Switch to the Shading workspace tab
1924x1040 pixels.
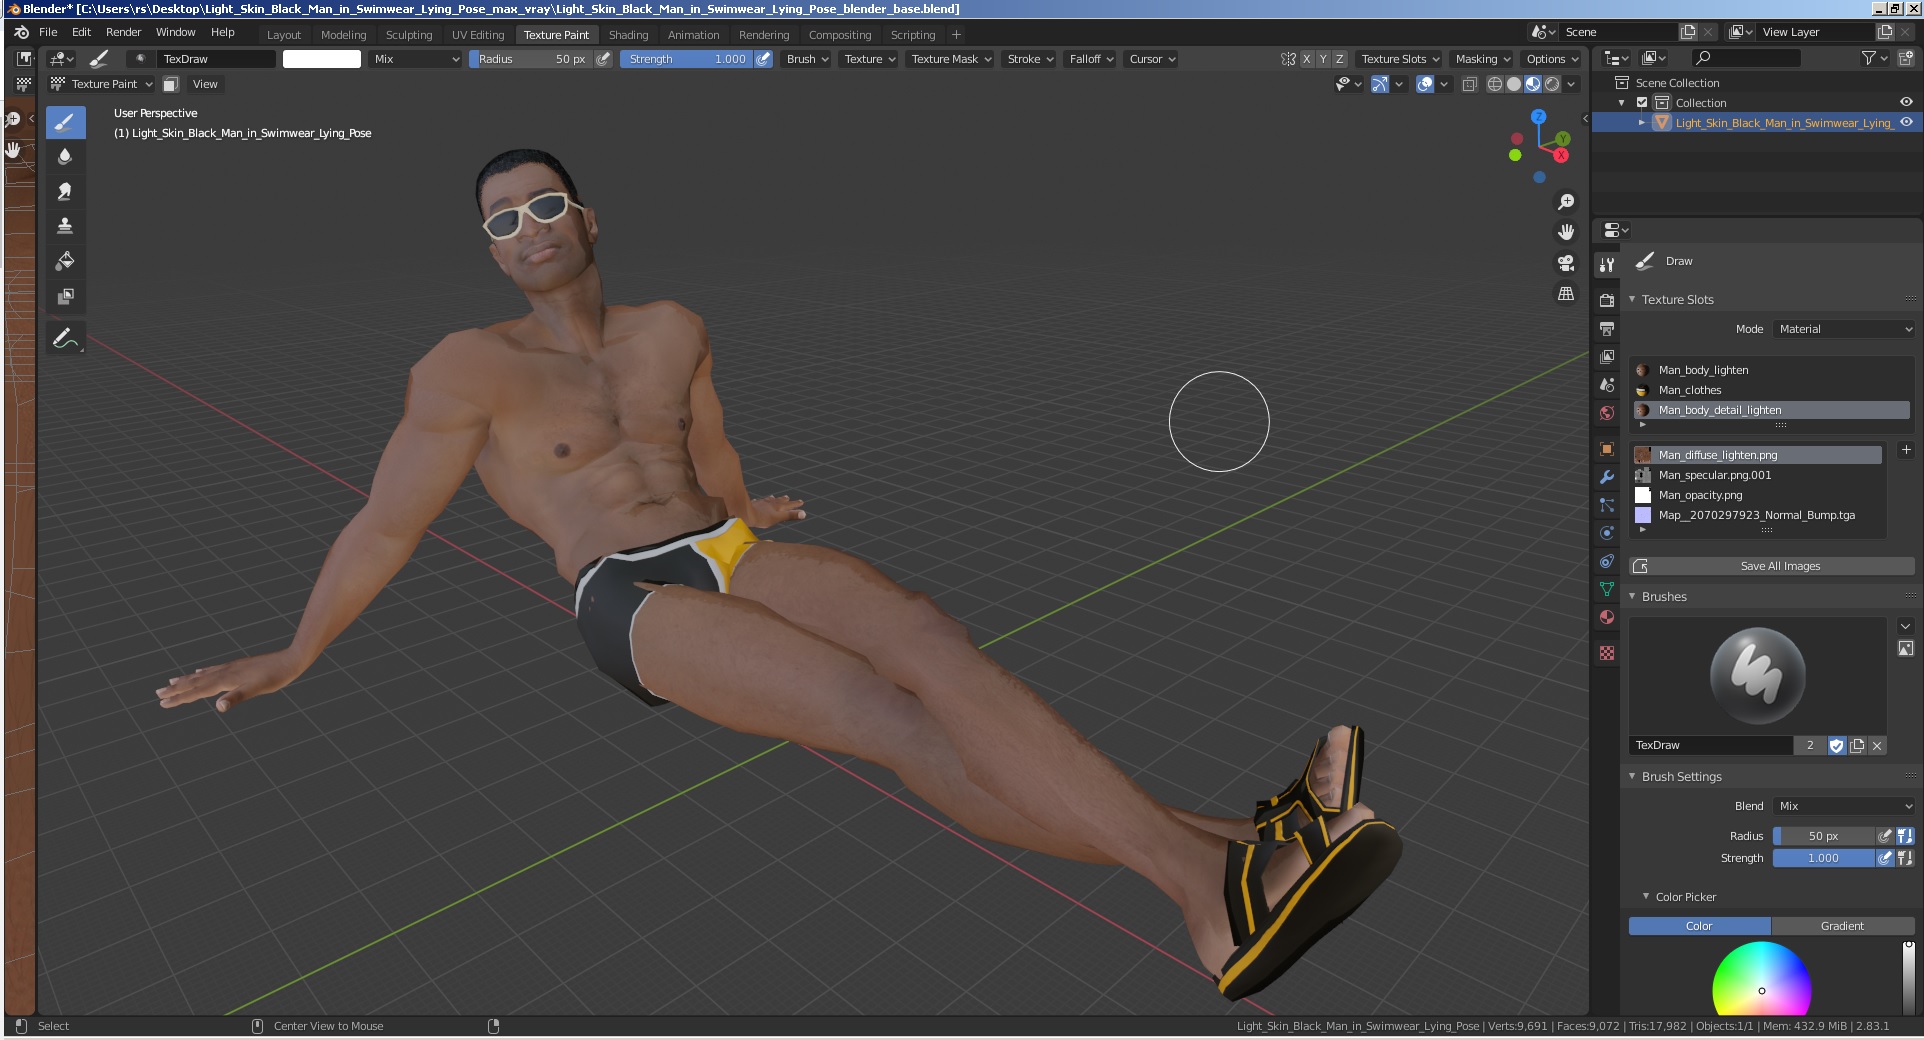pyautogui.click(x=628, y=35)
